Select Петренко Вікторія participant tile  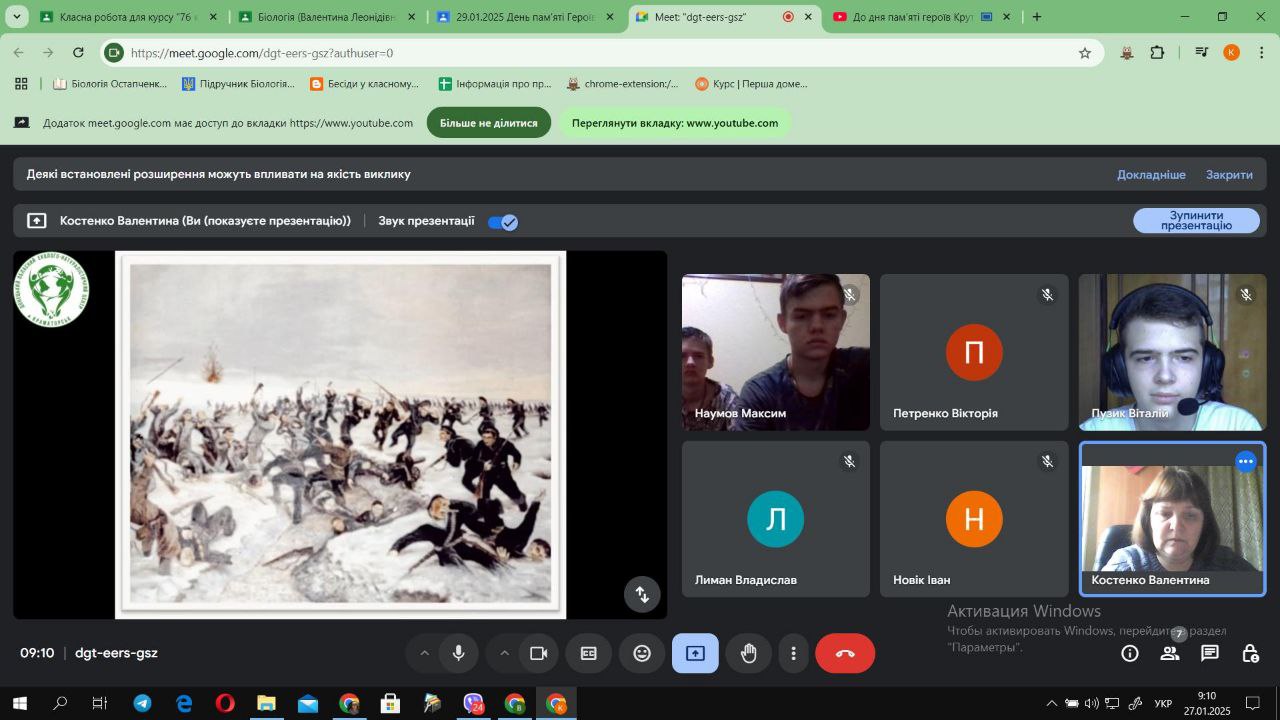pos(974,352)
